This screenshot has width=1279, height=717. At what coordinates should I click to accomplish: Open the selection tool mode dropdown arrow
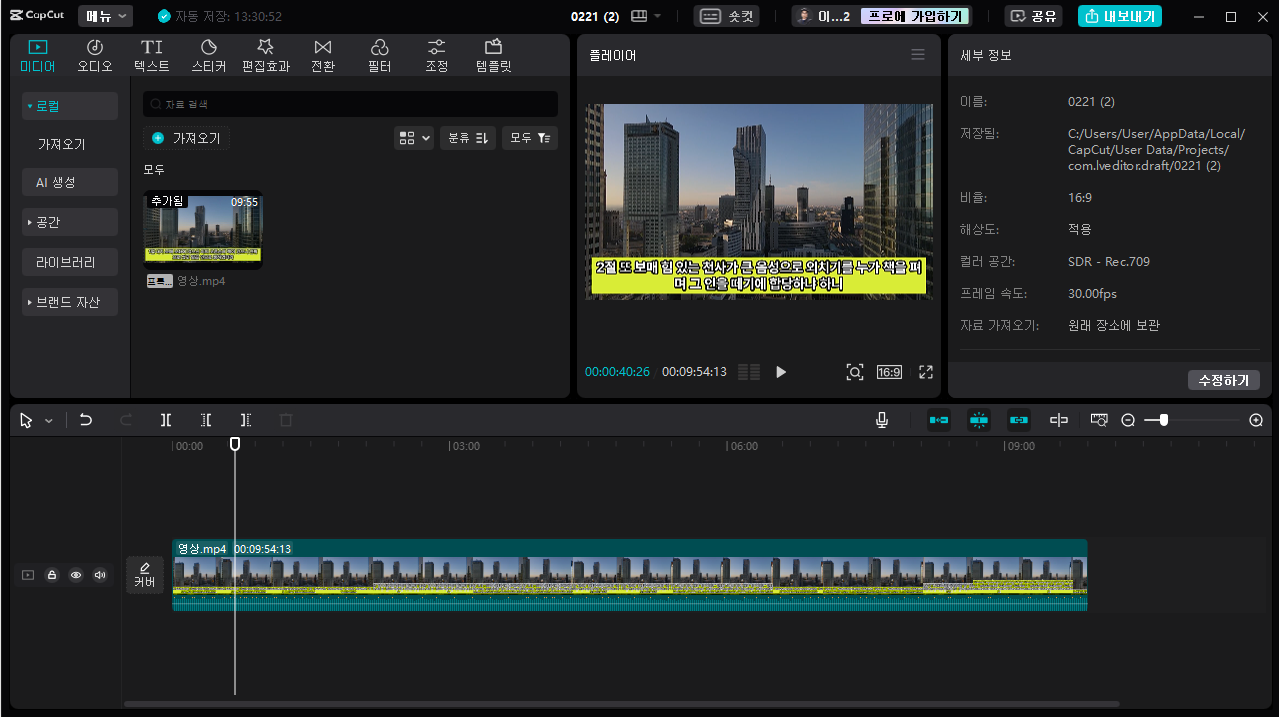49,421
